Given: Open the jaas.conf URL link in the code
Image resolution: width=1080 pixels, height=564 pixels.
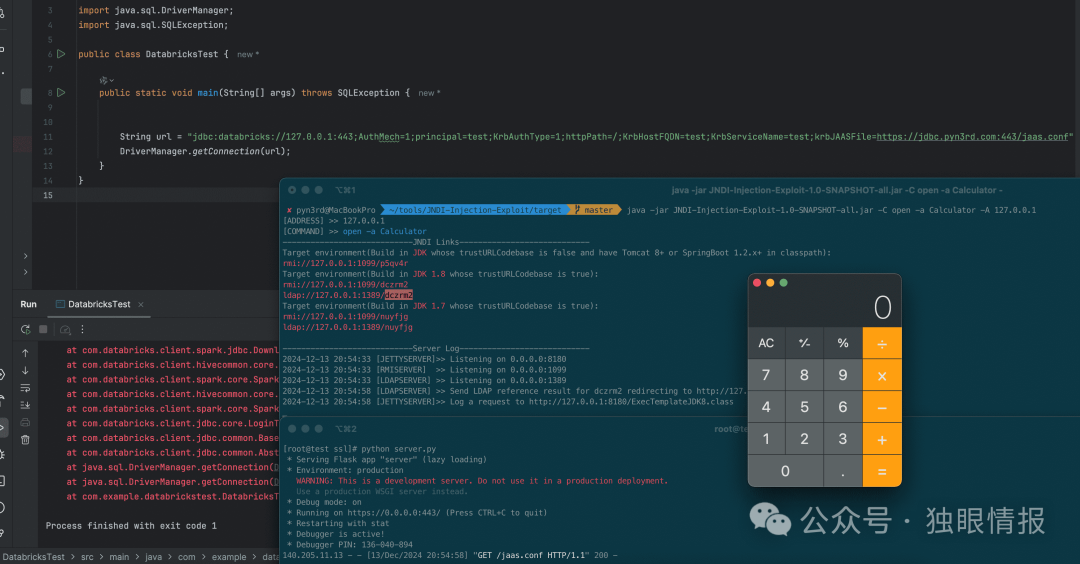Looking at the screenshot, I should (972, 137).
